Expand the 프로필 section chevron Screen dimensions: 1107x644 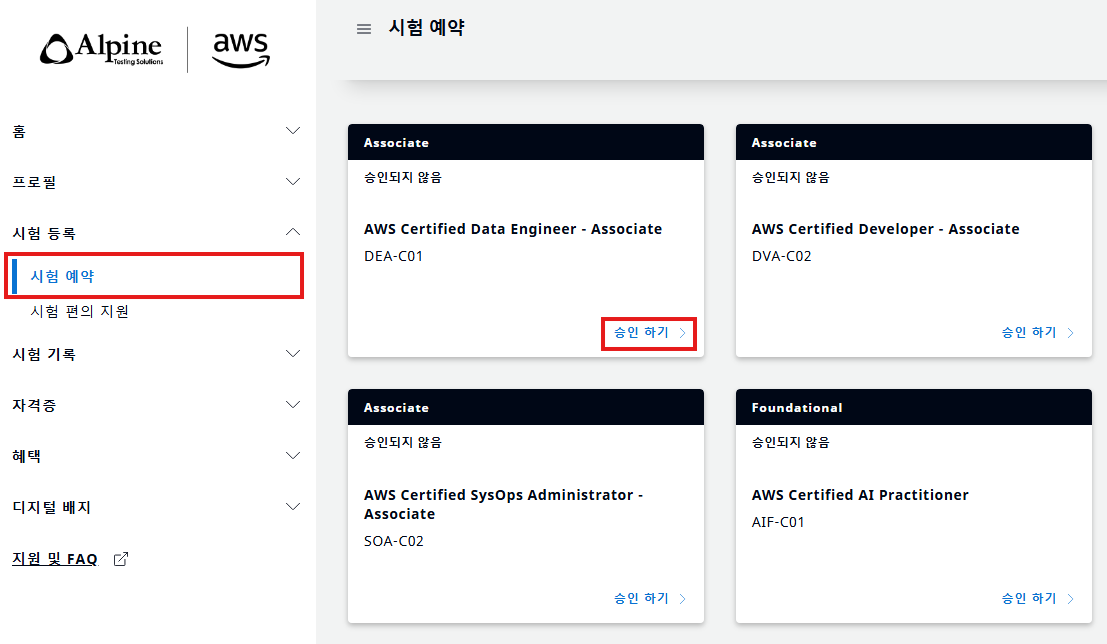[293, 182]
